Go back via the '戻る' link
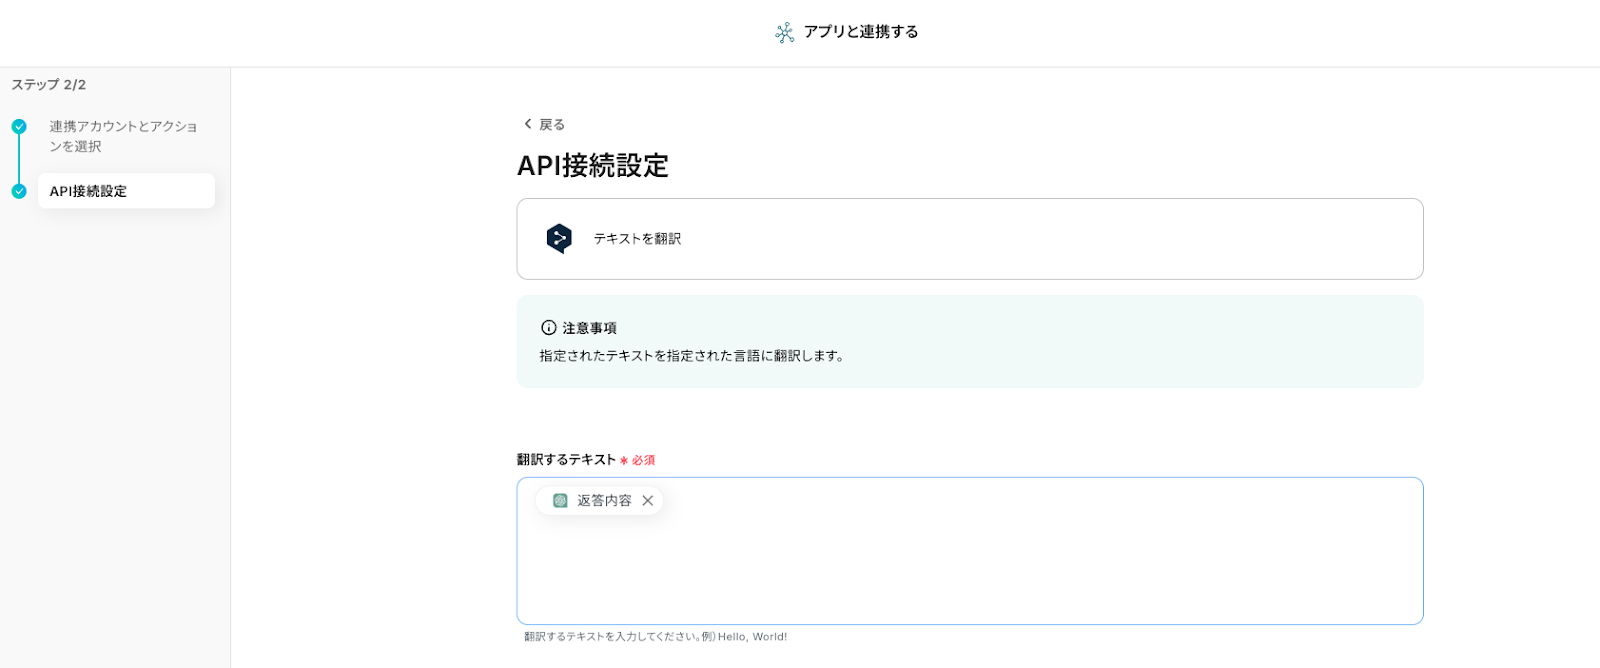 click(552, 125)
